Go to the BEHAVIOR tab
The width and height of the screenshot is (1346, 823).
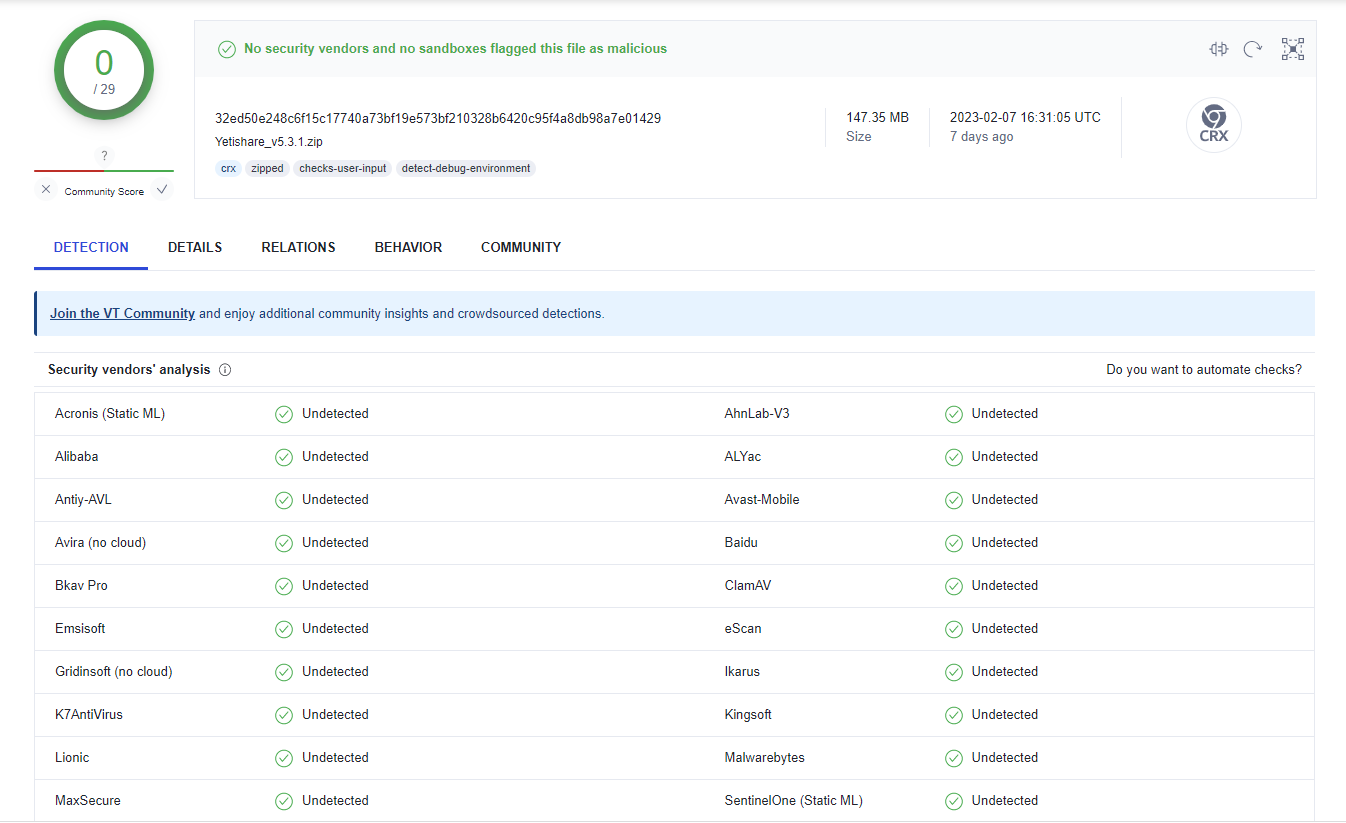click(408, 247)
